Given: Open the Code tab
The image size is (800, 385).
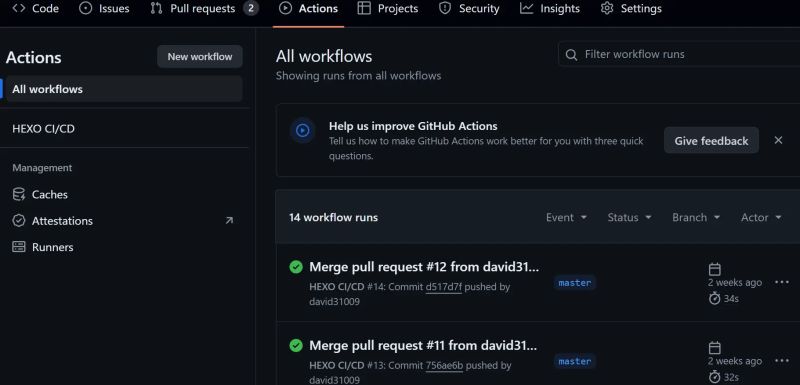Looking at the screenshot, I should (x=35, y=9).
